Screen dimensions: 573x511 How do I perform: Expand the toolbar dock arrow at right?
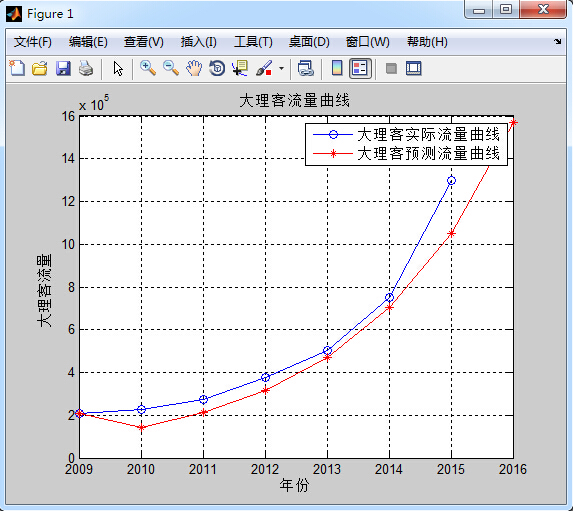coord(557,42)
